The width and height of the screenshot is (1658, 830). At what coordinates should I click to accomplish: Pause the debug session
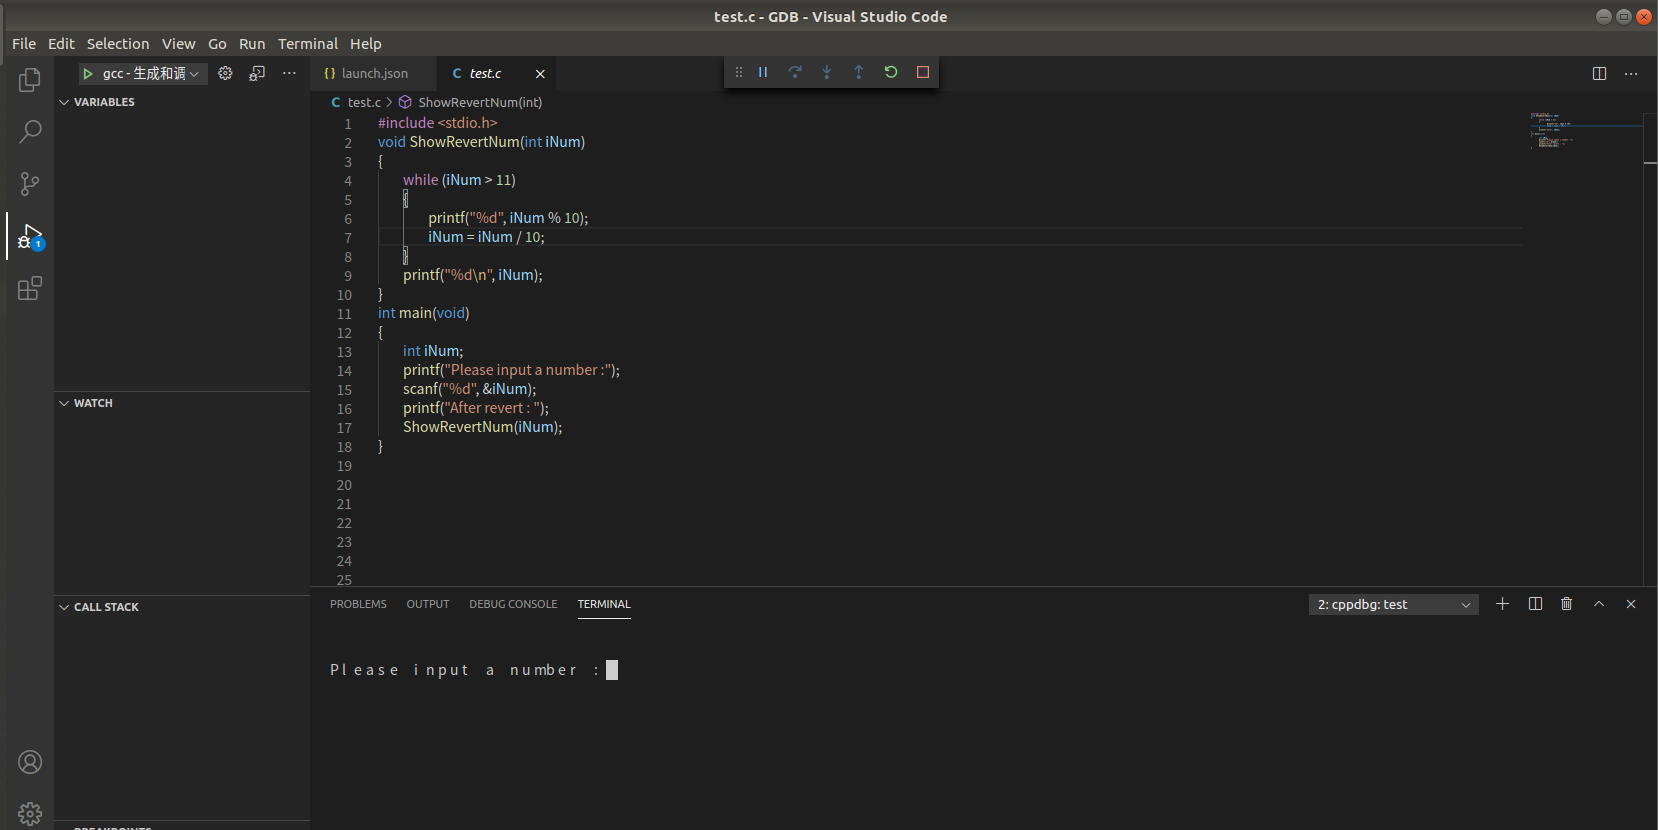tap(763, 72)
